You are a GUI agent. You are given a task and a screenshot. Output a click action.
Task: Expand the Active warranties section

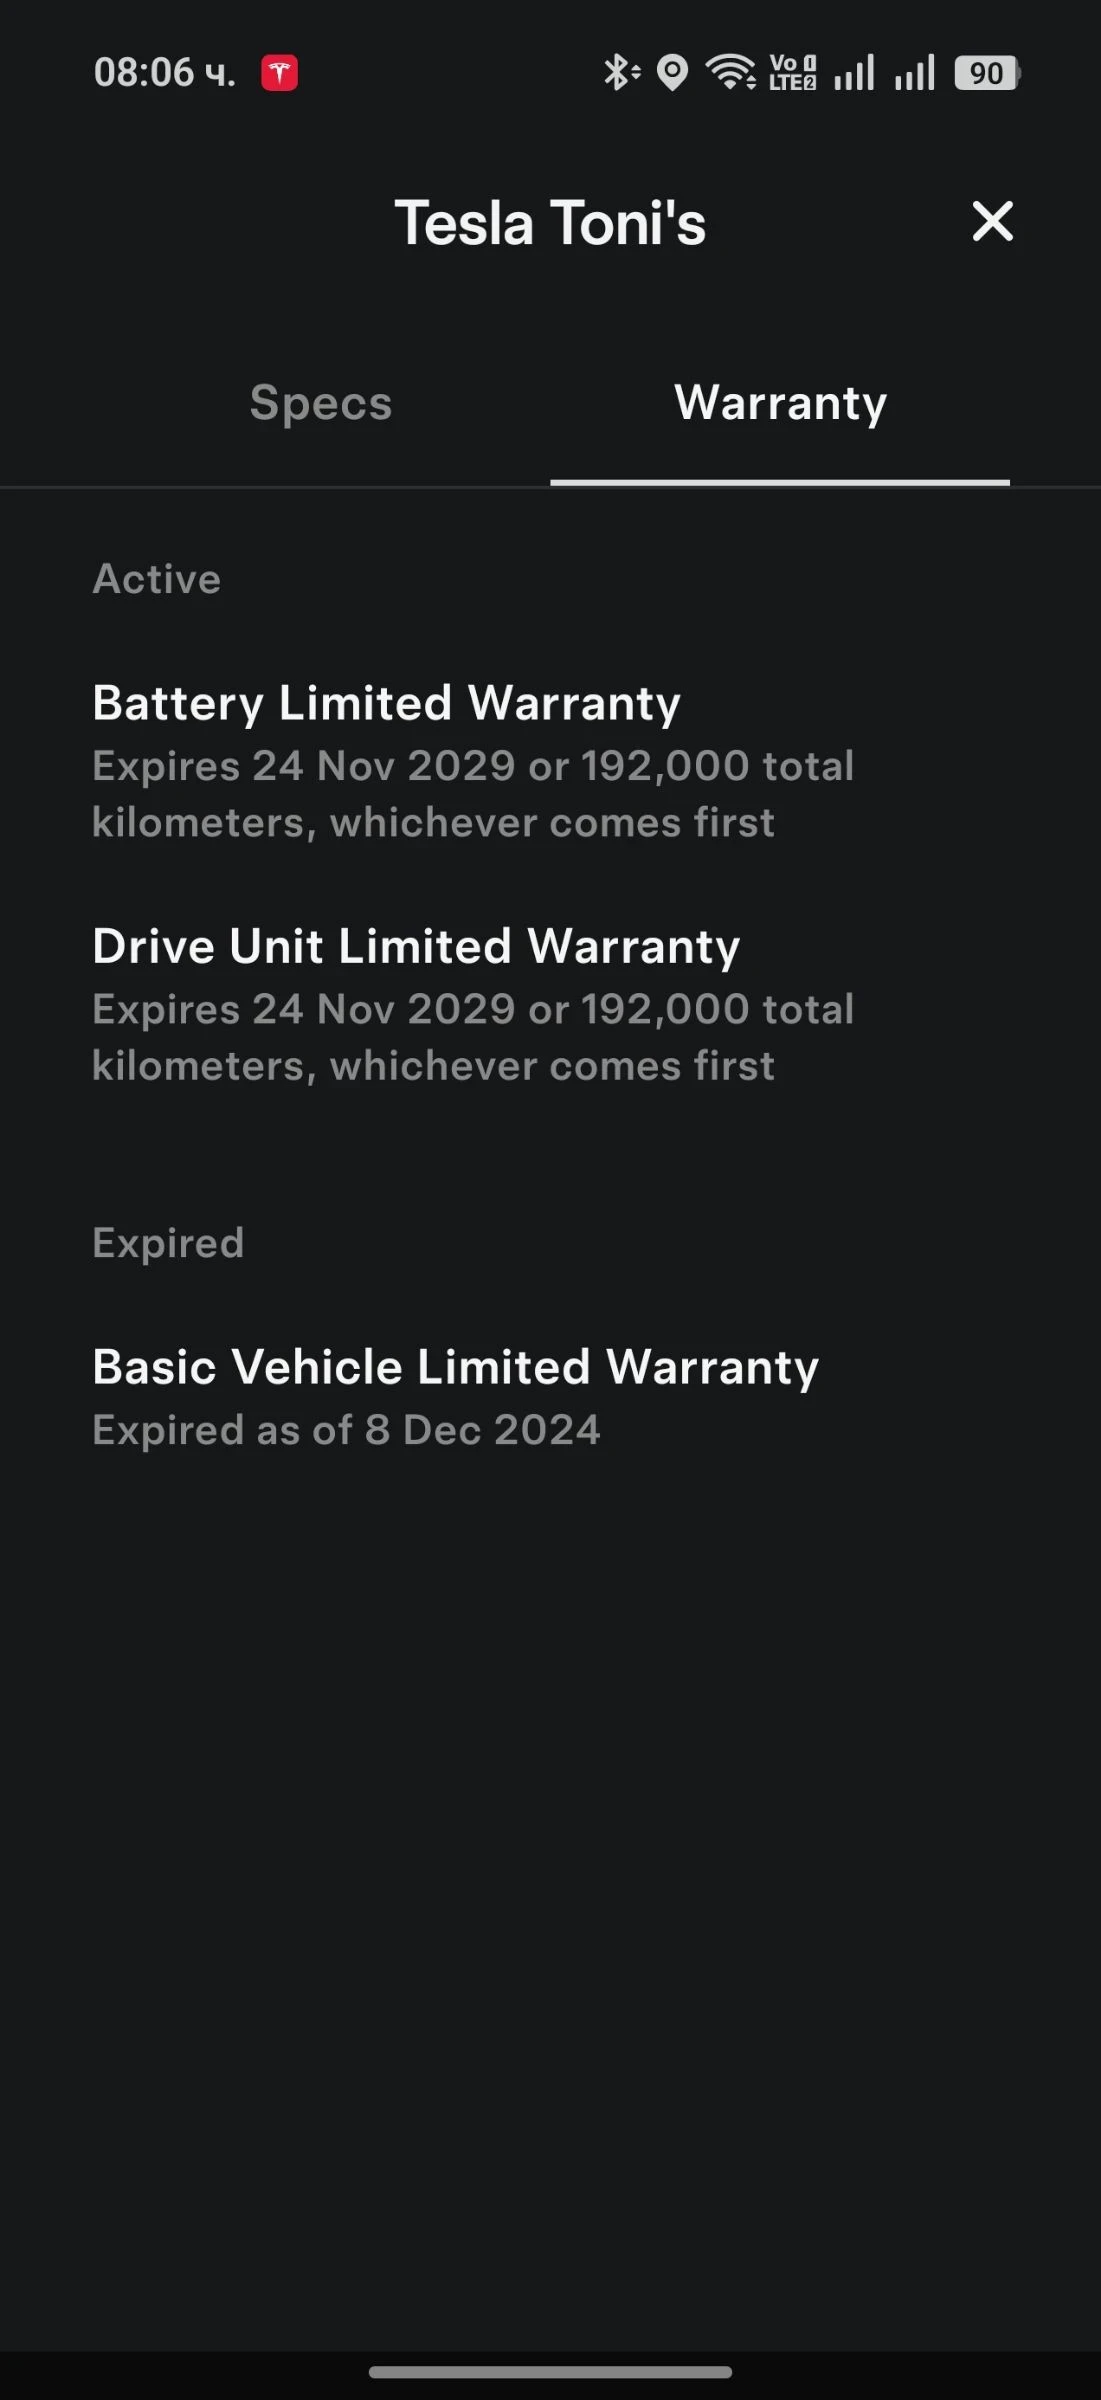[x=157, y=578]
